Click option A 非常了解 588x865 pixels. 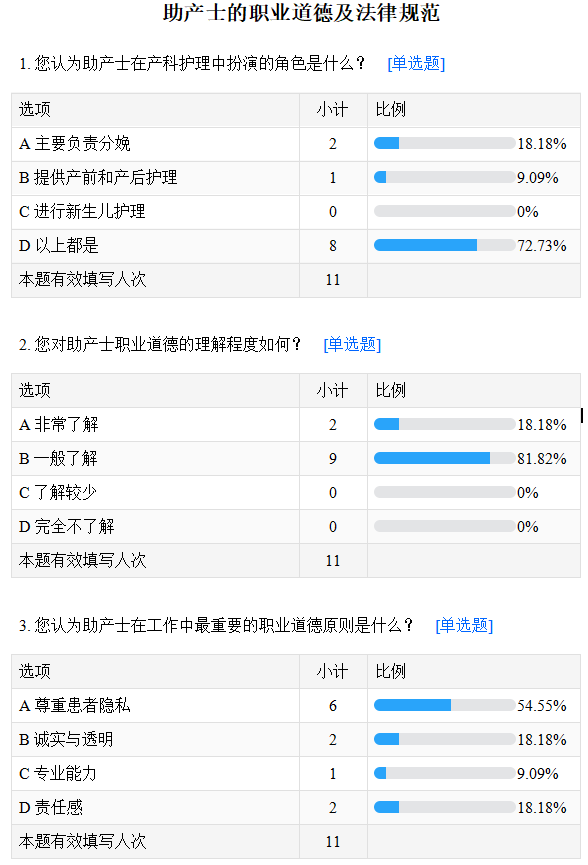pyautogui.click(x=59, y=425)
